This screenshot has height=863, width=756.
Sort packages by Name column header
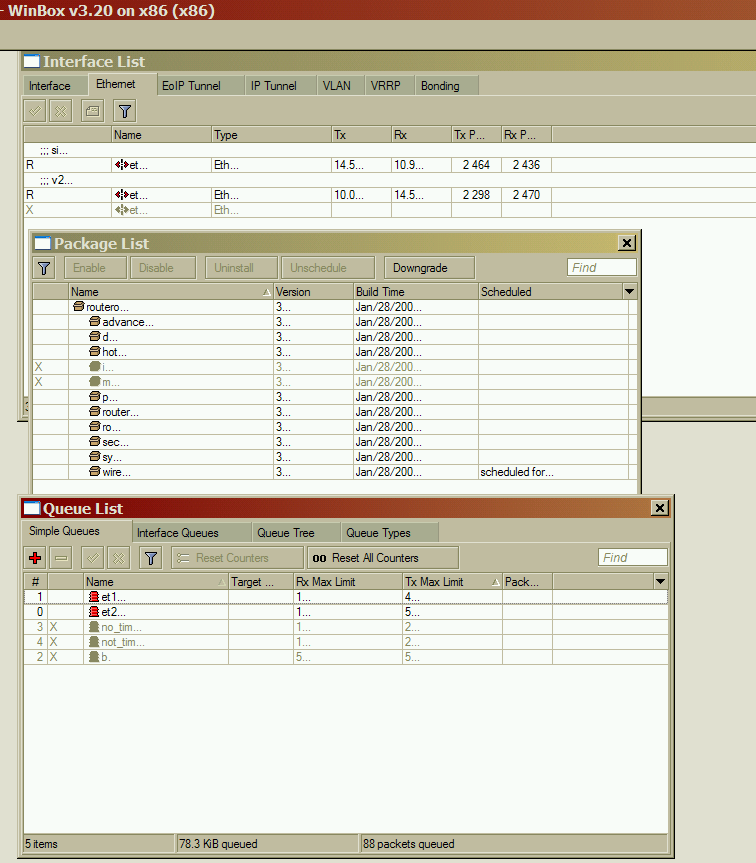point(171,292)
